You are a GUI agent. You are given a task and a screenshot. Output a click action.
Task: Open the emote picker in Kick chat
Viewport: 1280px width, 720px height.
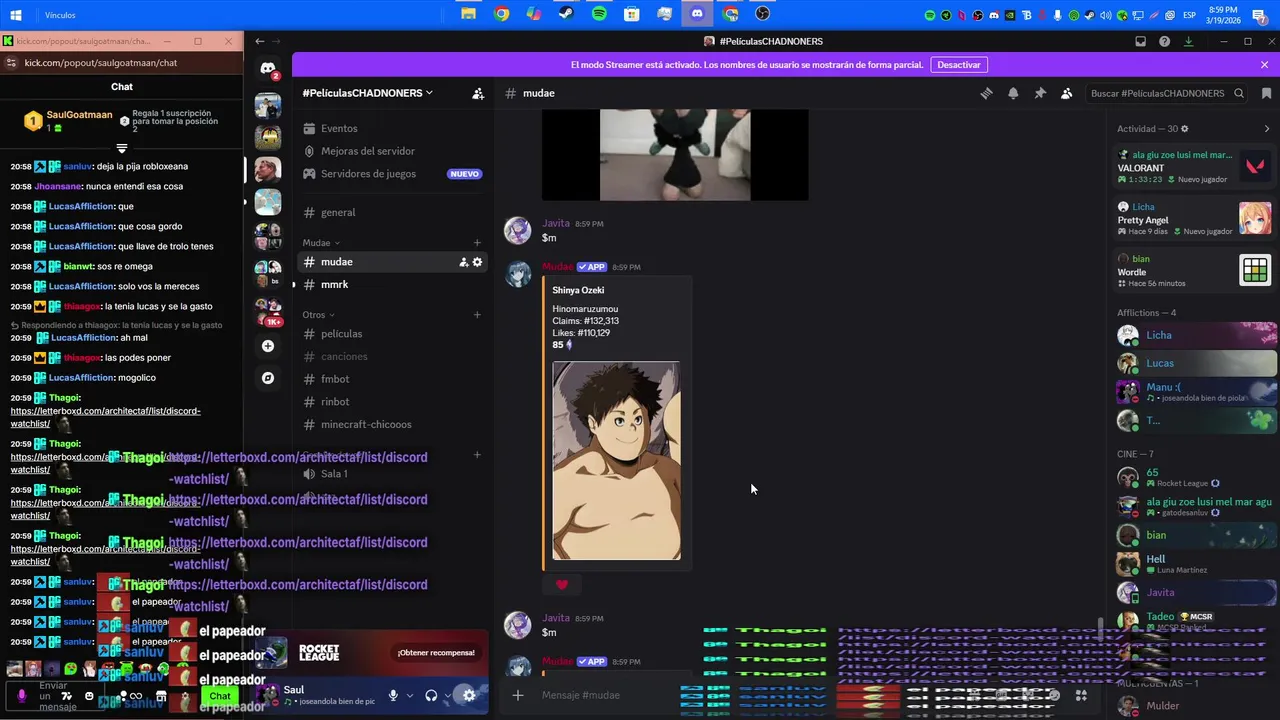(89, 696)
